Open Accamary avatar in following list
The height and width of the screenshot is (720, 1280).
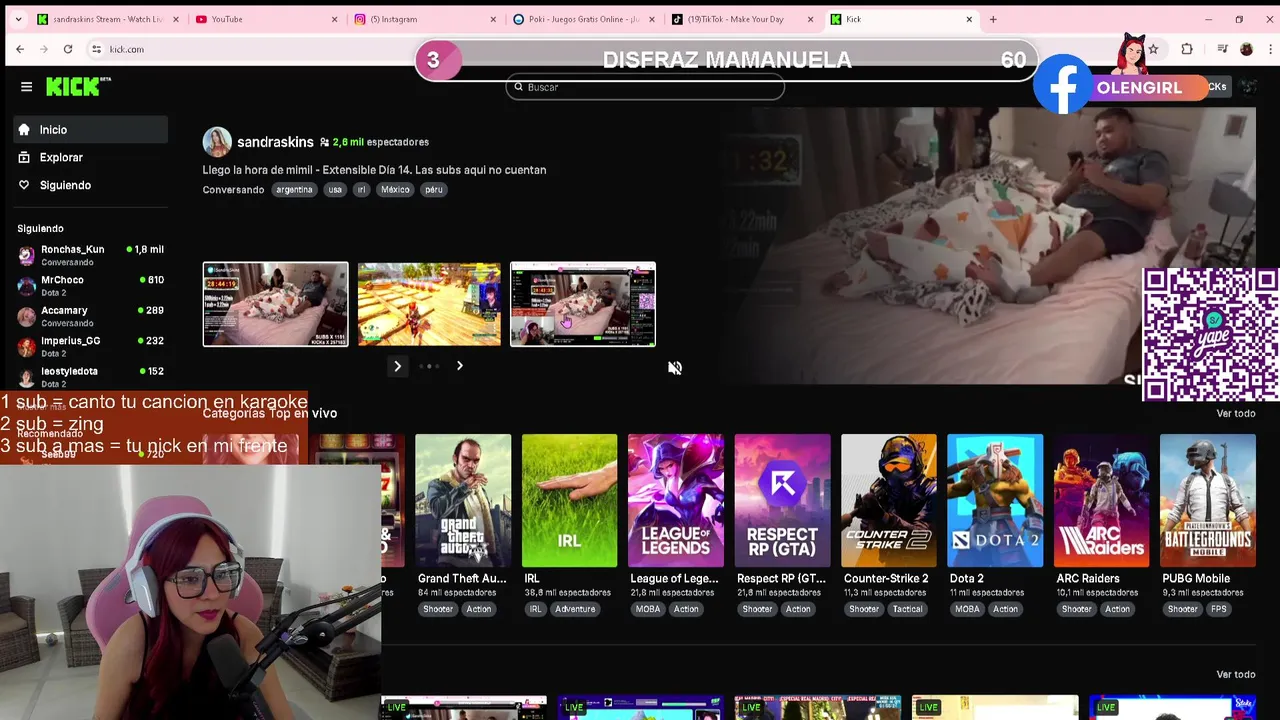click(26, 316)
